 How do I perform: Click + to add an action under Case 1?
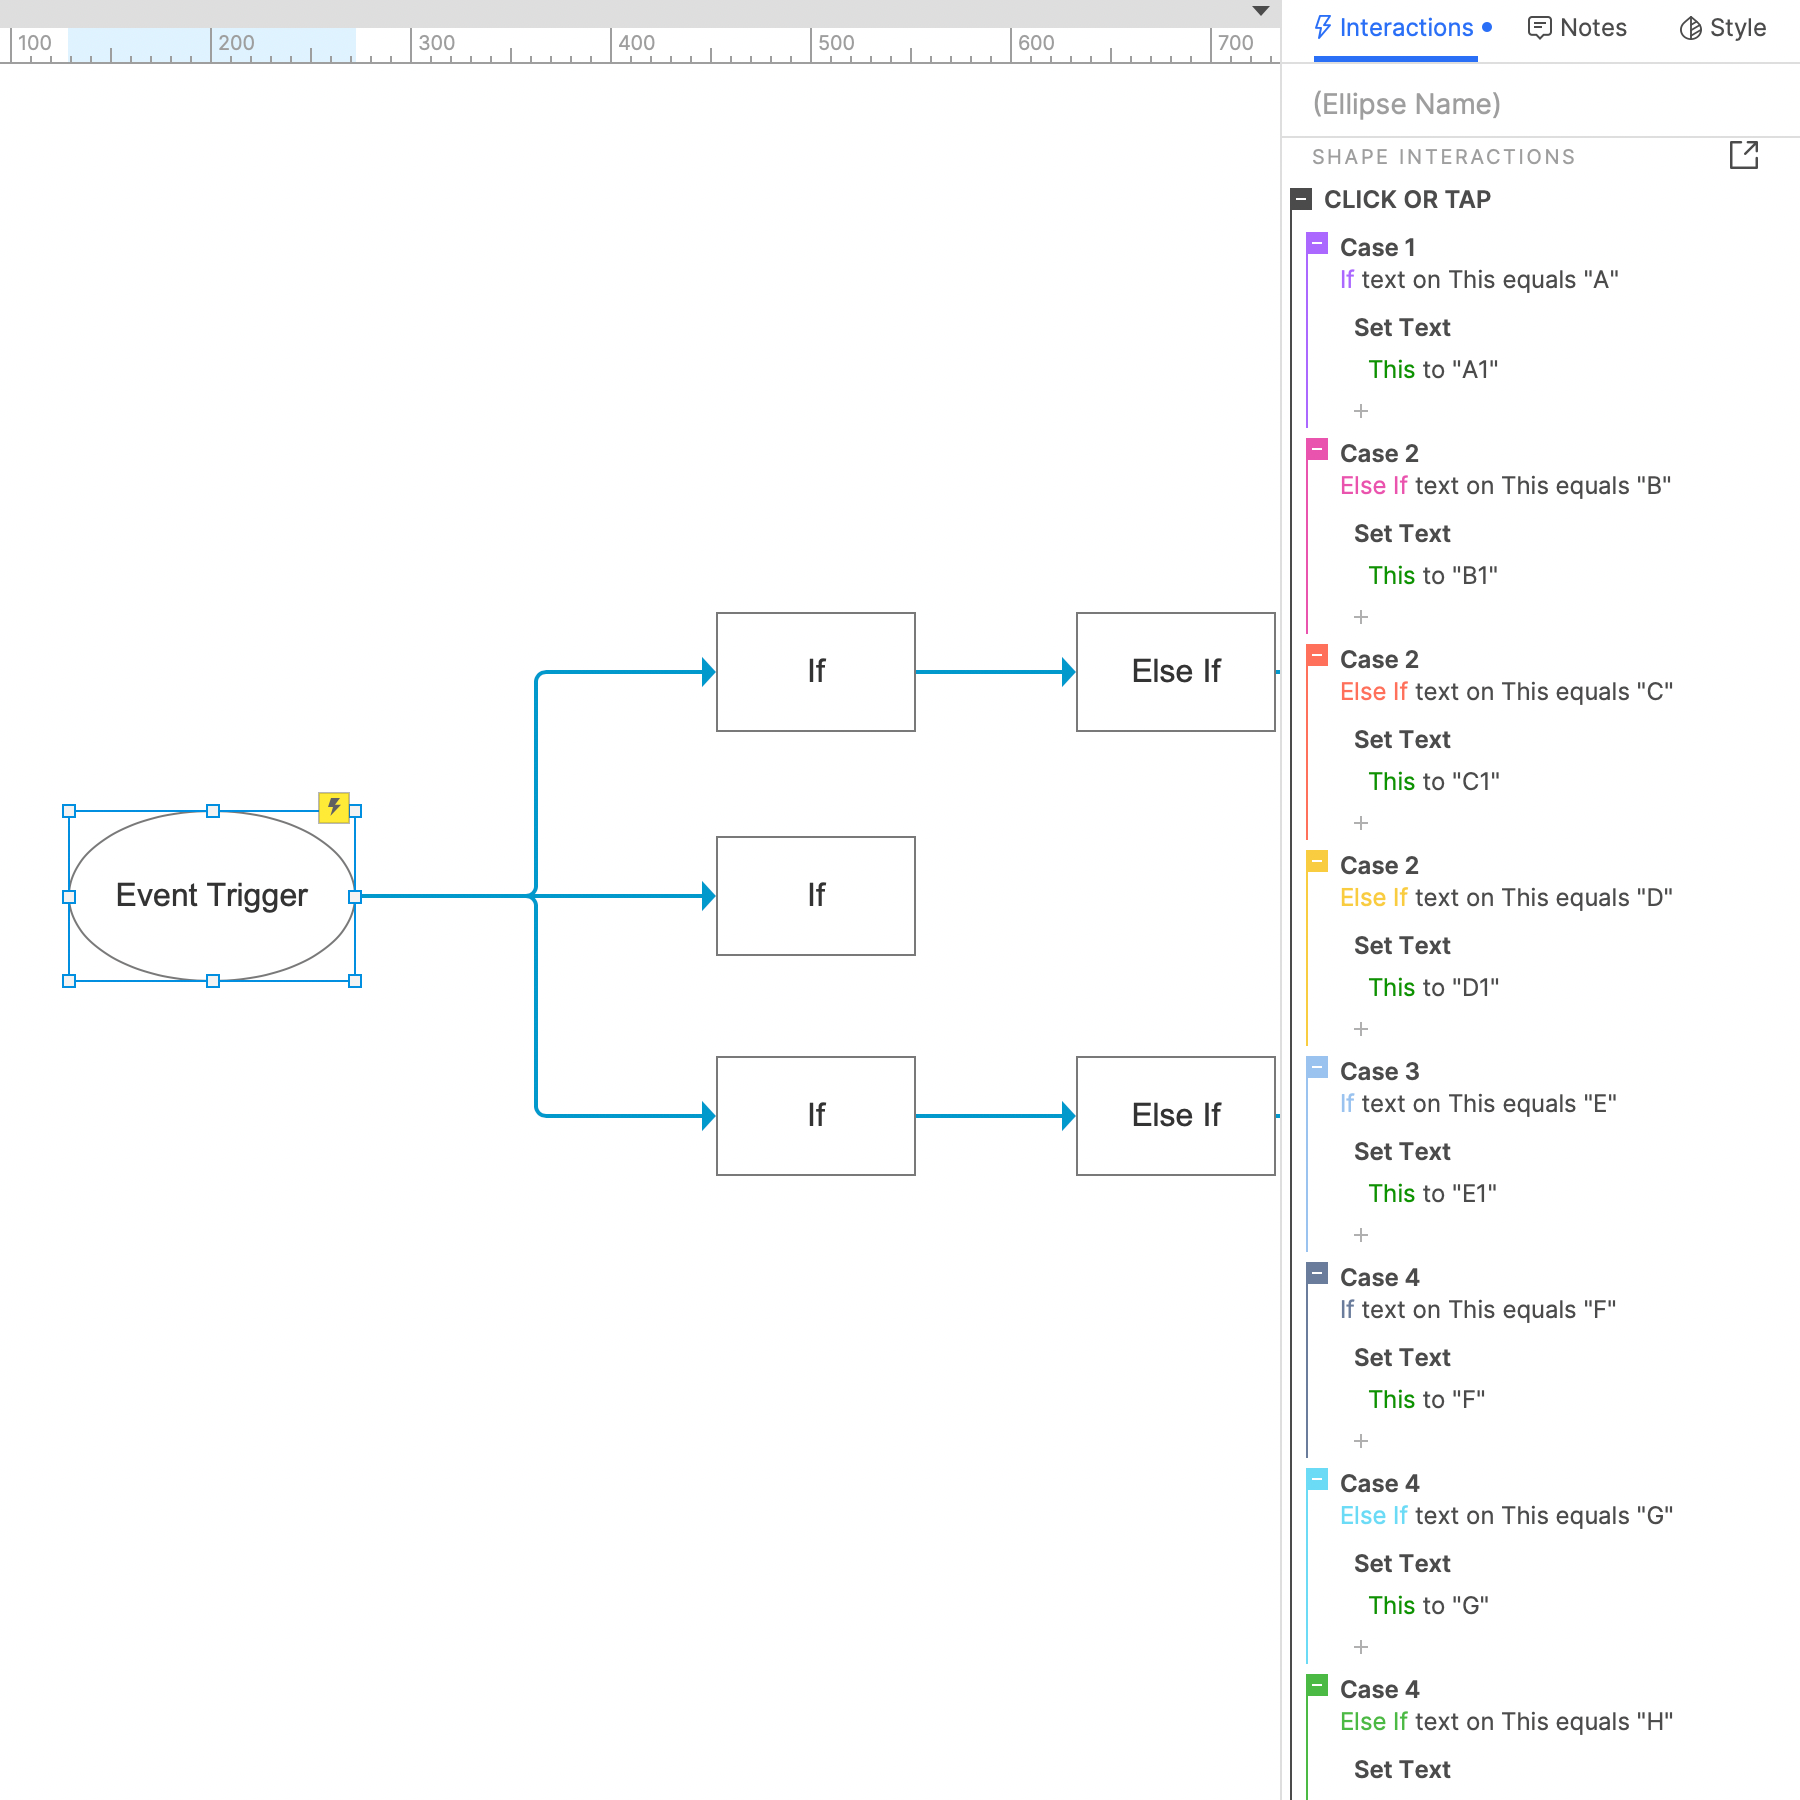point(1360,410)
